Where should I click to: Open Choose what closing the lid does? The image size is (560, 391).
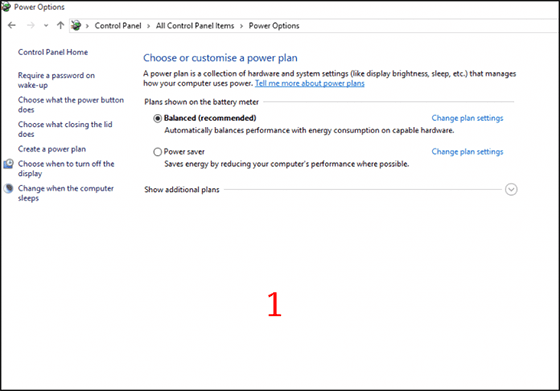(x=65, y=129)
